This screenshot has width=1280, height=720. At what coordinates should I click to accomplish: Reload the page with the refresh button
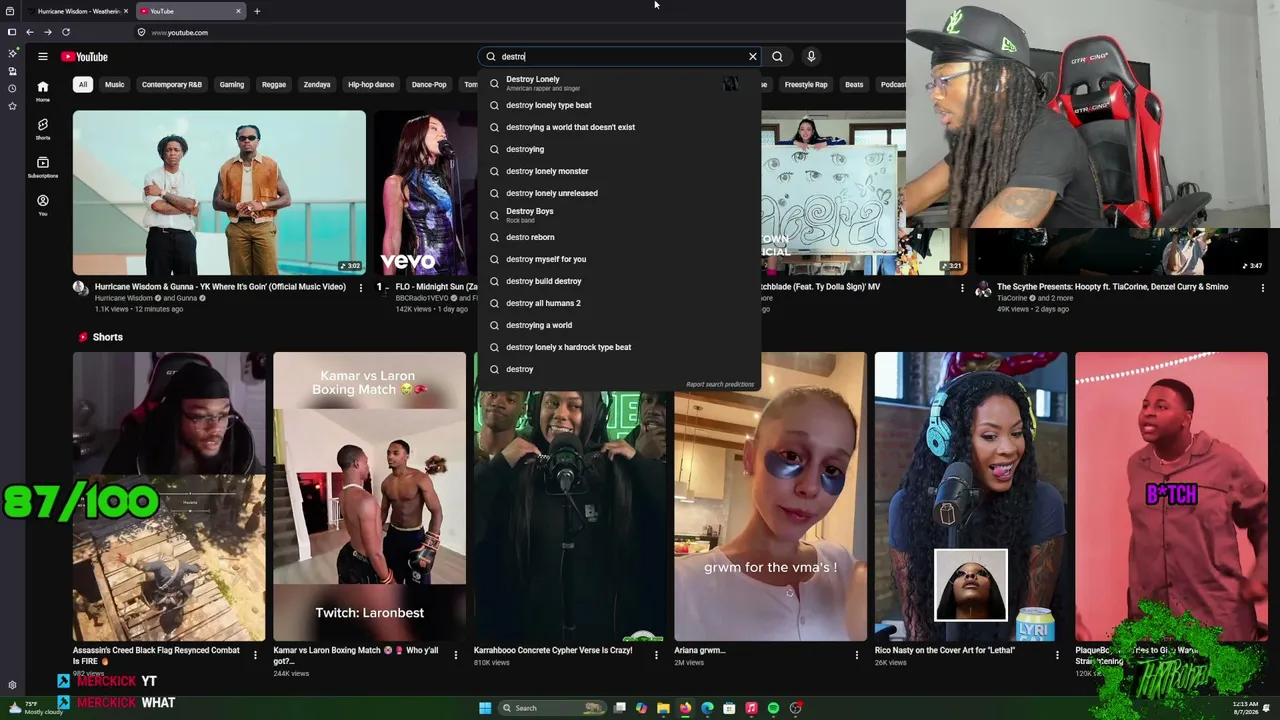(x=66, y=32)
